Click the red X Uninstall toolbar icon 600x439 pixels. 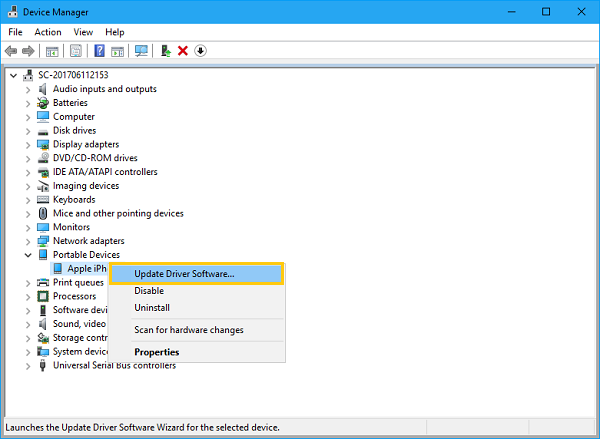pyautogui.click(x=183, y=51)
